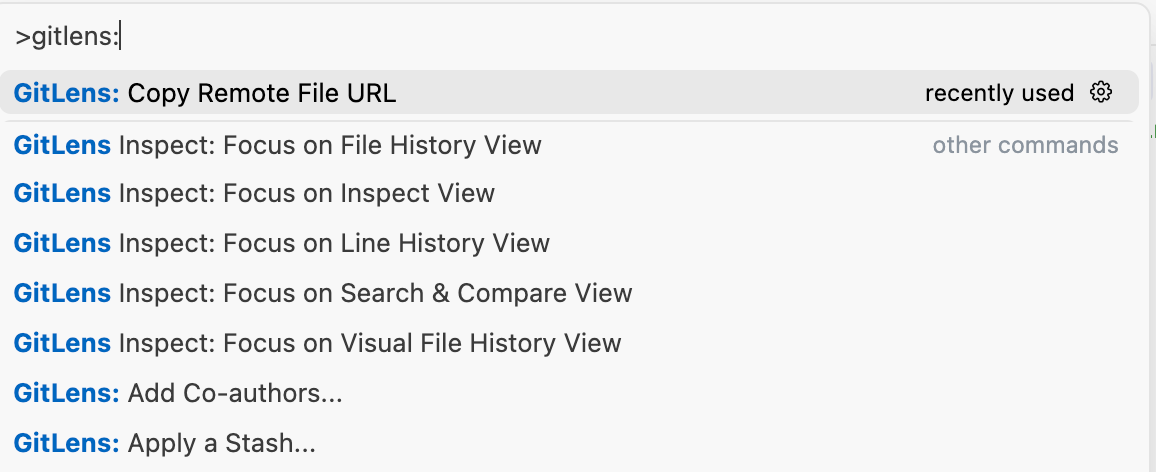The image size is (1156, 472).
Task: Click blue GitLens prefix on Search & Compare row
Action: pyautogui.click(x=62, y=294)
